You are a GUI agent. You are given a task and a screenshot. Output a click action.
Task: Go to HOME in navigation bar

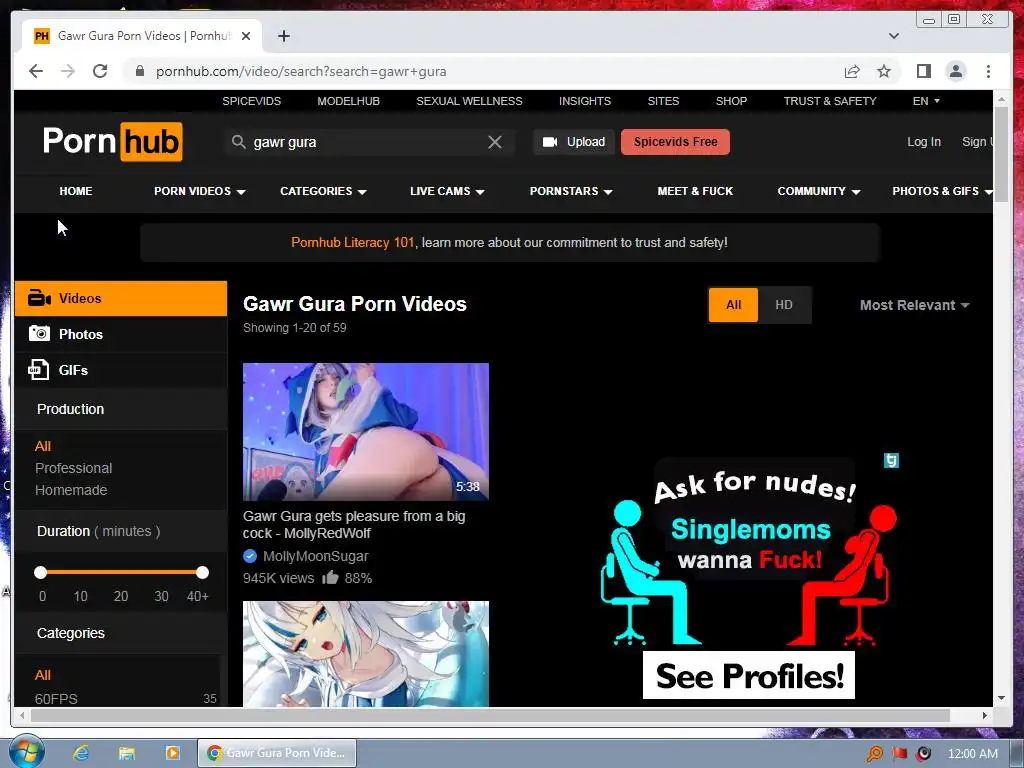76,191
